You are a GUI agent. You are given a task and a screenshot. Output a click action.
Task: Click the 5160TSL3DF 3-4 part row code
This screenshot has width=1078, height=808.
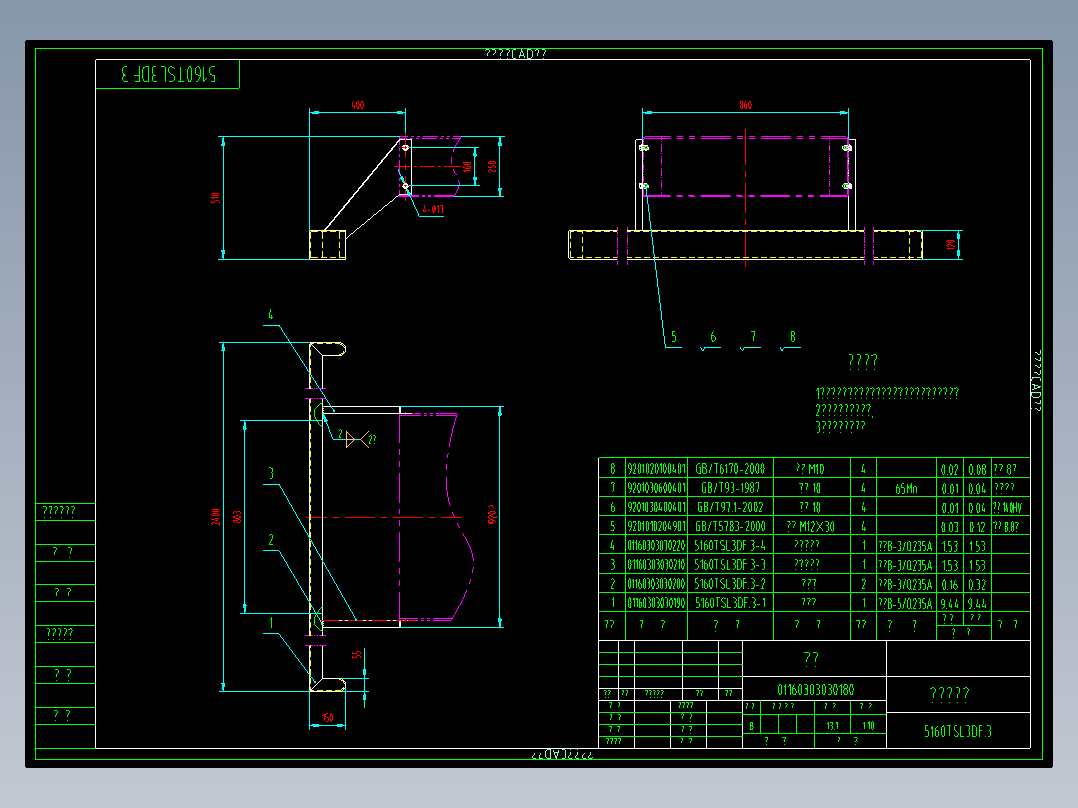[730, 546]
